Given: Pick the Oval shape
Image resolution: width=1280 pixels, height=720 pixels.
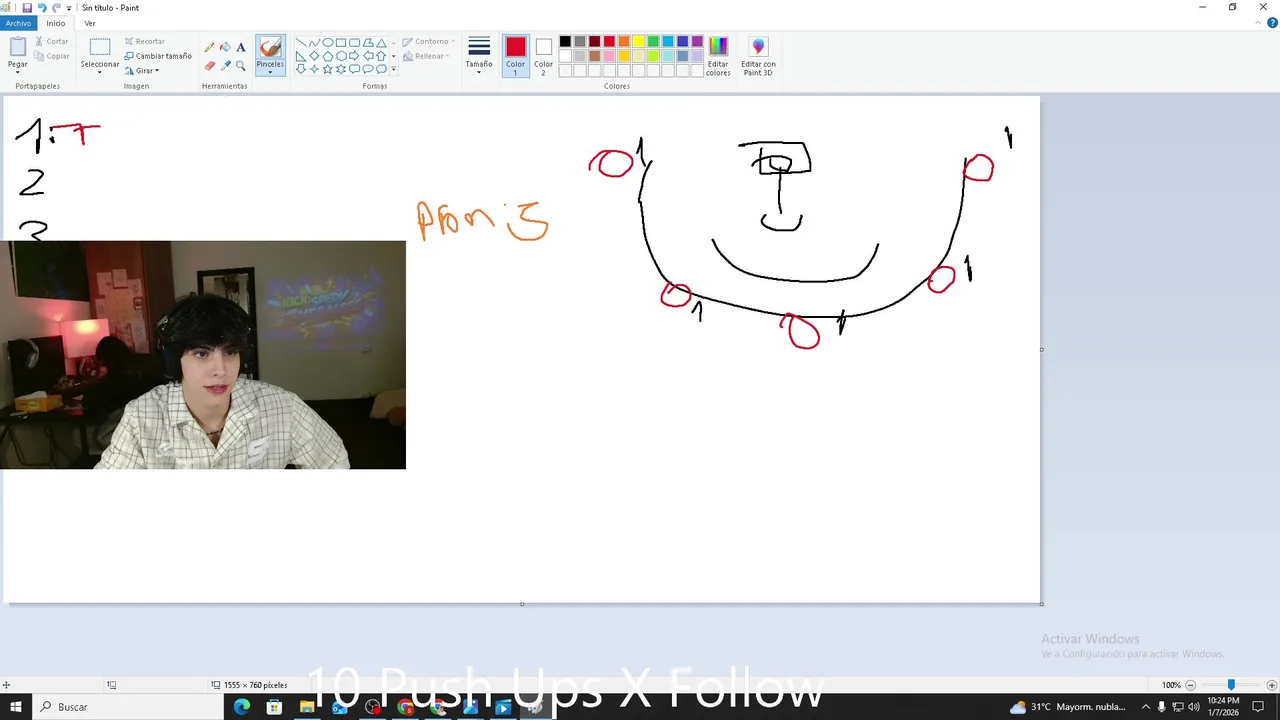Looking at the screenshot, I should click(328, 43).
